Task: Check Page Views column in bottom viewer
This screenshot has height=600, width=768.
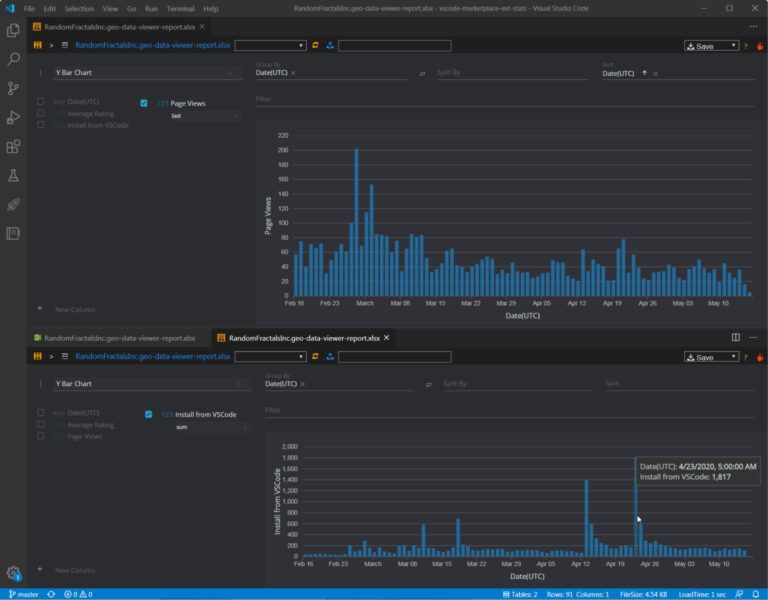Action: click(41, 436)
